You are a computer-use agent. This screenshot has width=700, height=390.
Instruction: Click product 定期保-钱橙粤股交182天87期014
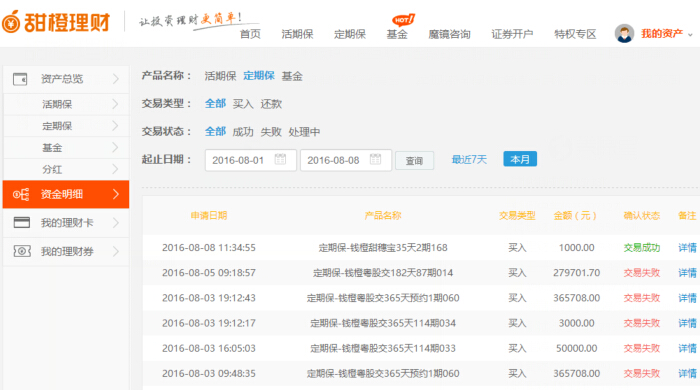point(383,273)
